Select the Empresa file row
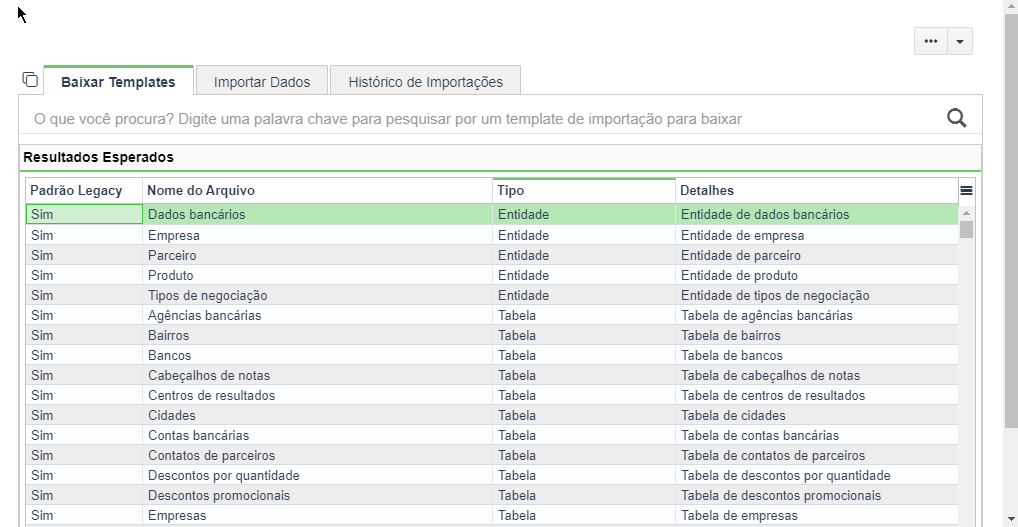Screen dimensions: 1018x527 491,235
